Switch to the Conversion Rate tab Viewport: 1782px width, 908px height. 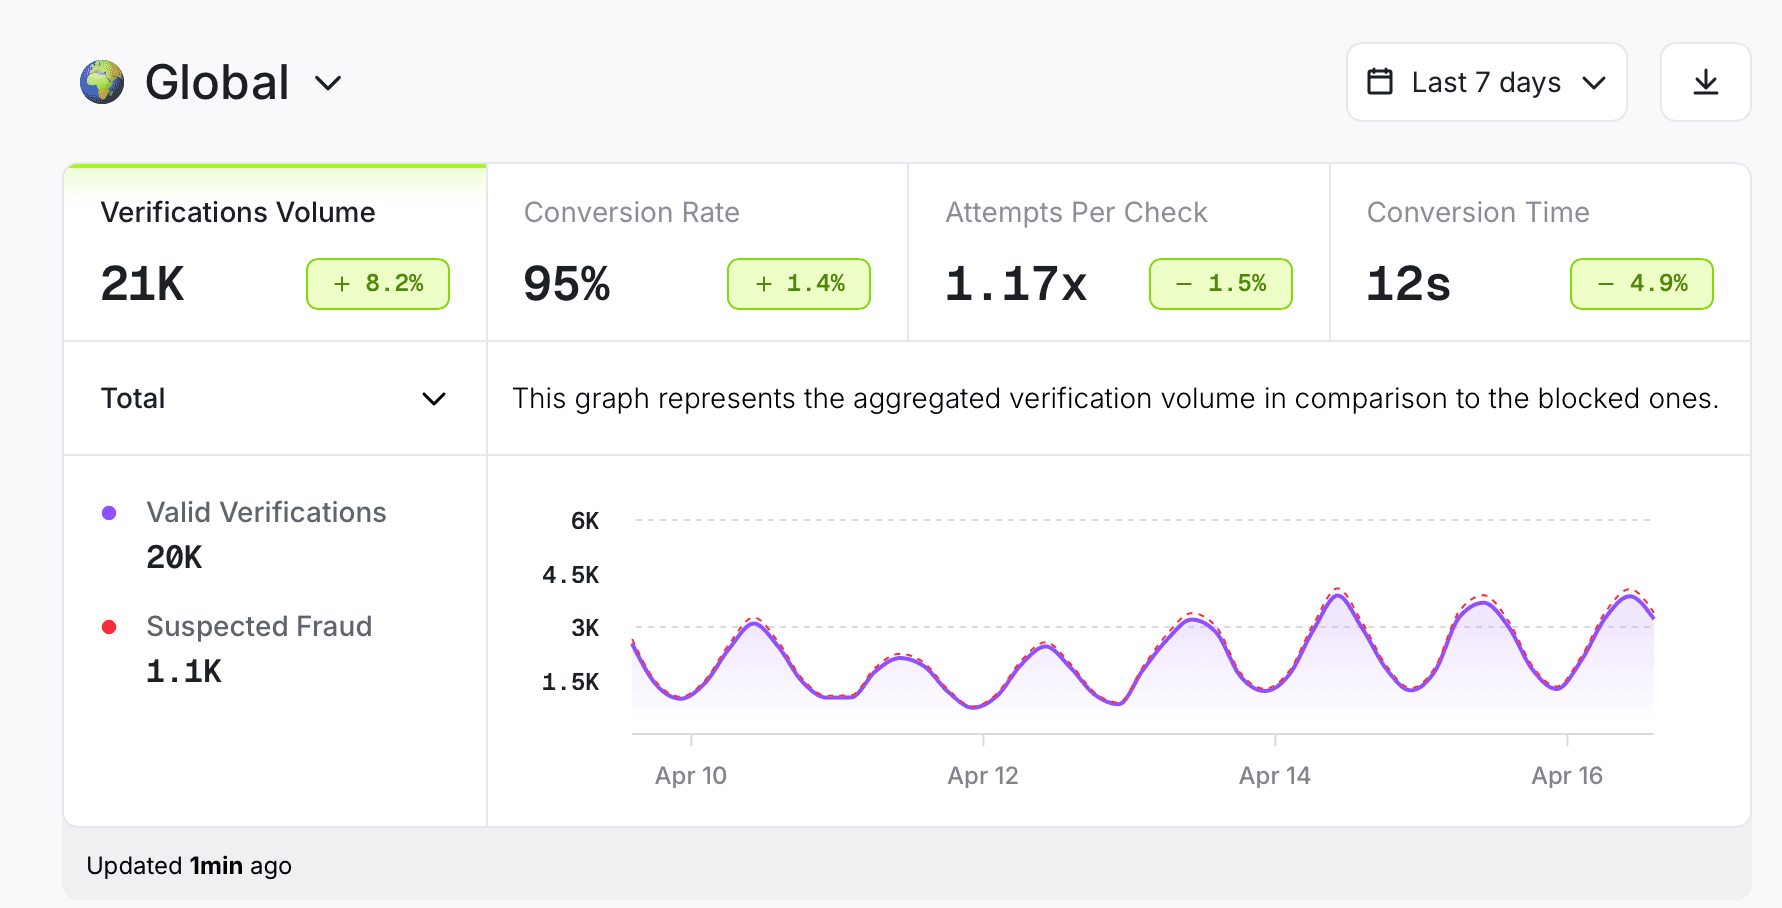632,212
